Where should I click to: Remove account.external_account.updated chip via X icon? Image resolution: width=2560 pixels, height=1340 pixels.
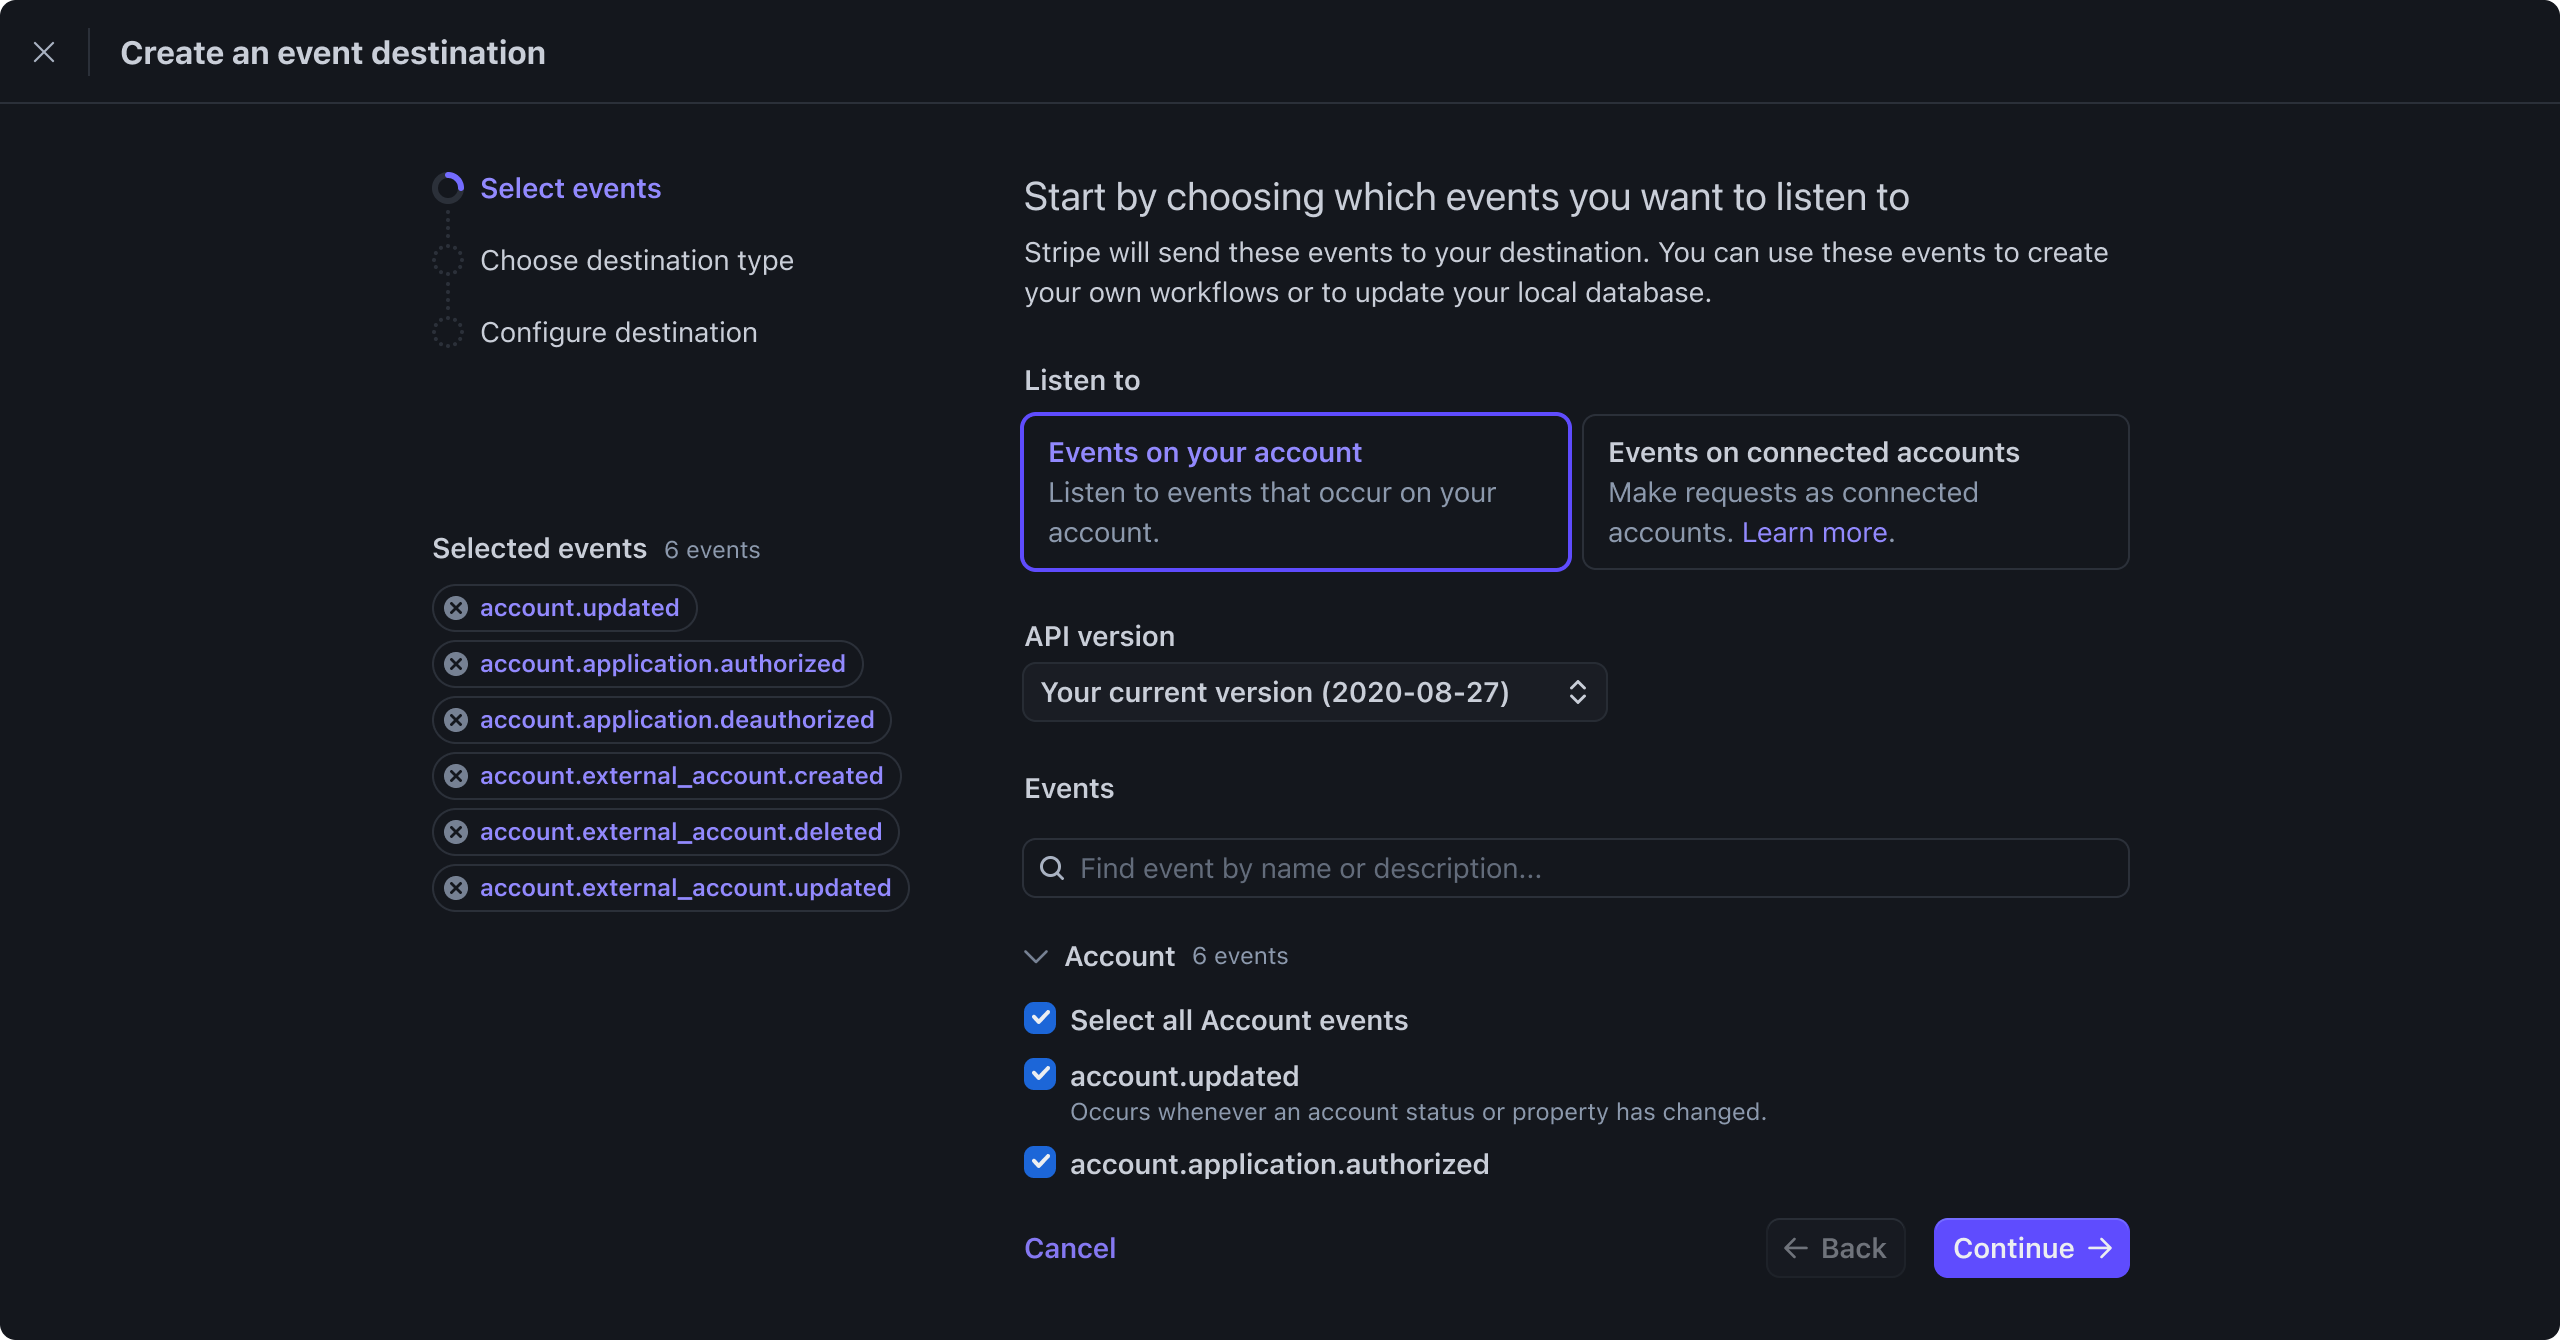[456, 888]
